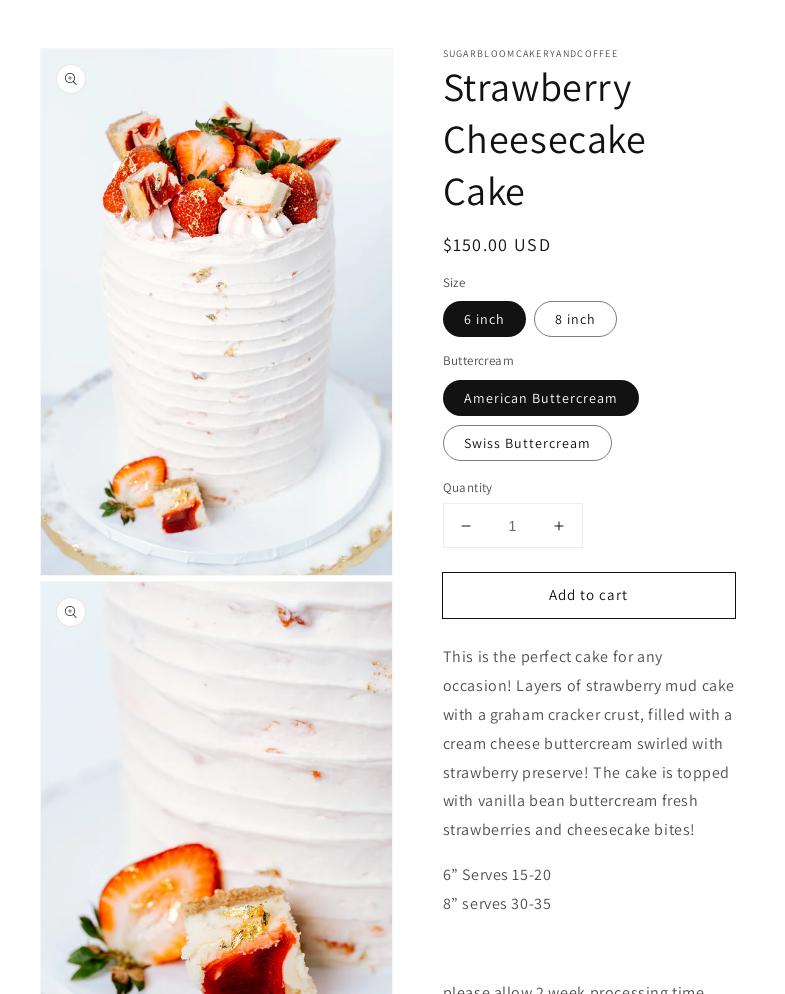Click the Buttercream option label
The width and height of the screenshot is (785, 994).
478,361
